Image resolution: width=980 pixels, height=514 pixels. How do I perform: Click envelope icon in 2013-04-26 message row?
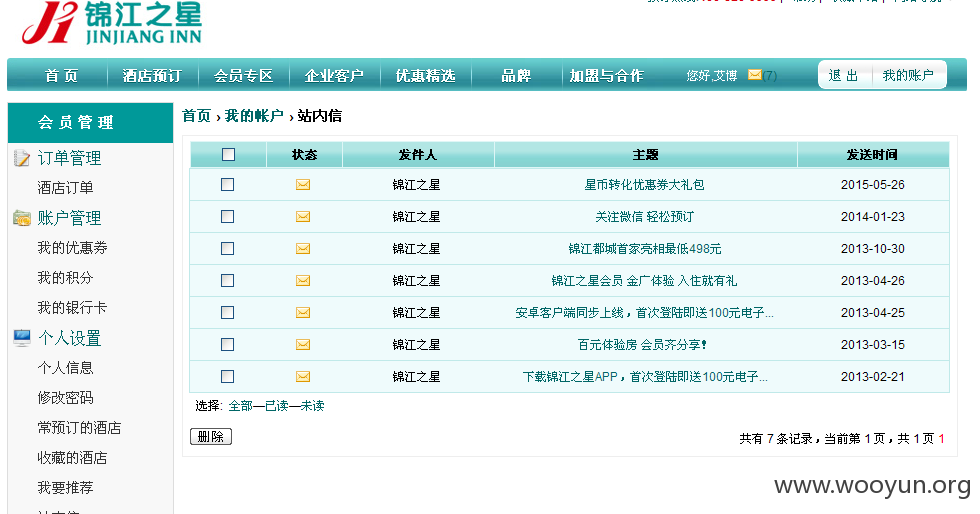tap(303, 280)
